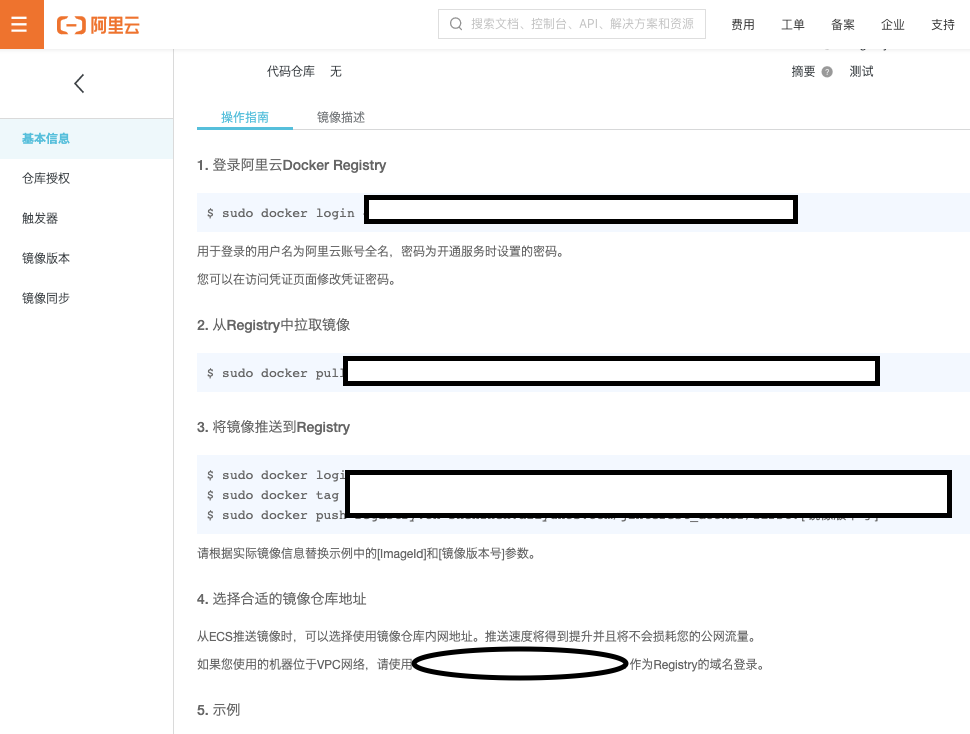Navigate to 镜像同步 in the sidebar
Image resolution: width=970 pixels, height=734 pixels.
point(46,299)
